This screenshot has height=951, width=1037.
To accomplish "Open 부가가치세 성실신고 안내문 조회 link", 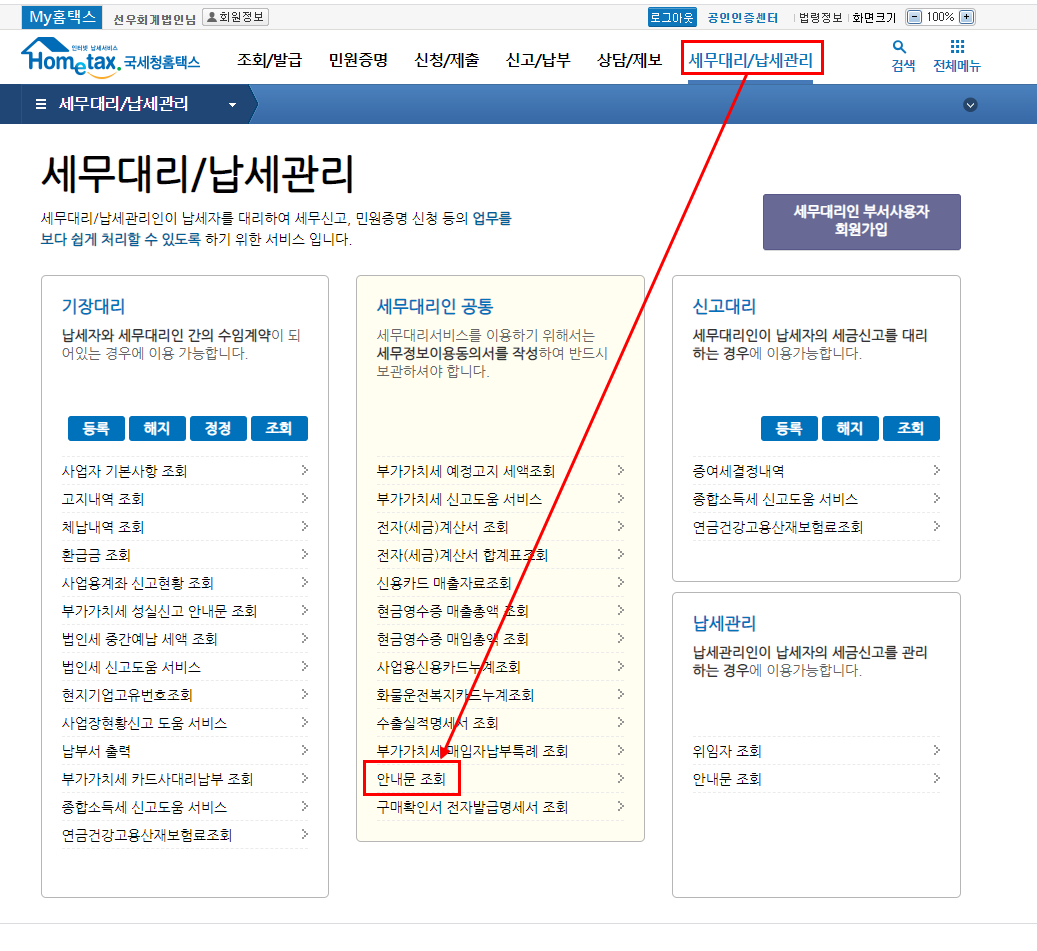I will click(159, 611).
